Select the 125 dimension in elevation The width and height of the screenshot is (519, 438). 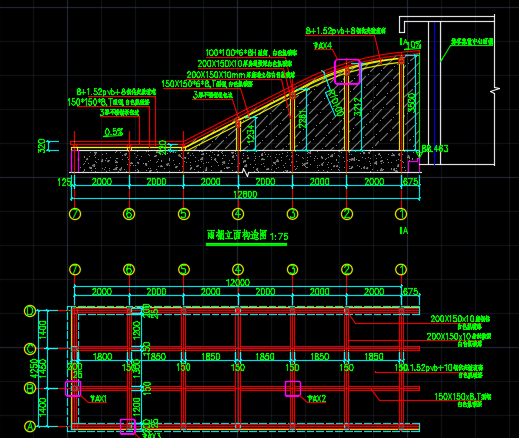[x=64, y=182]
